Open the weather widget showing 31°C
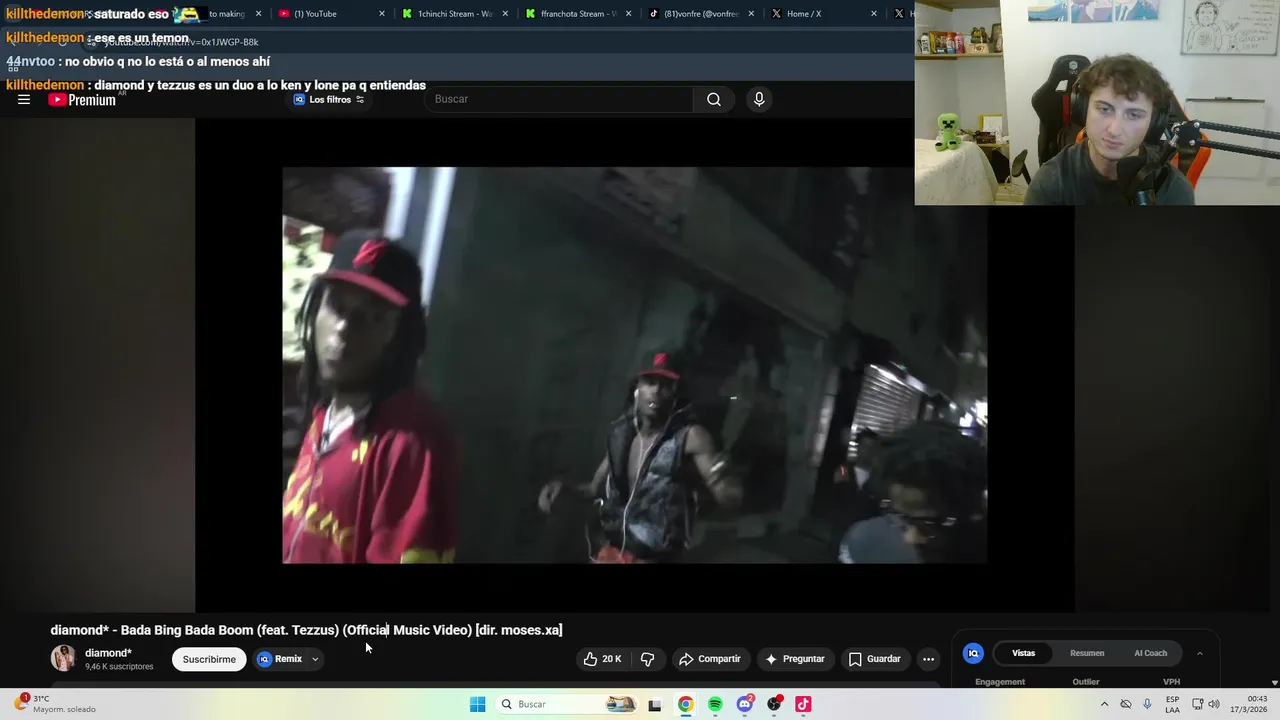The image size is (1280, 720). (55, 704)
